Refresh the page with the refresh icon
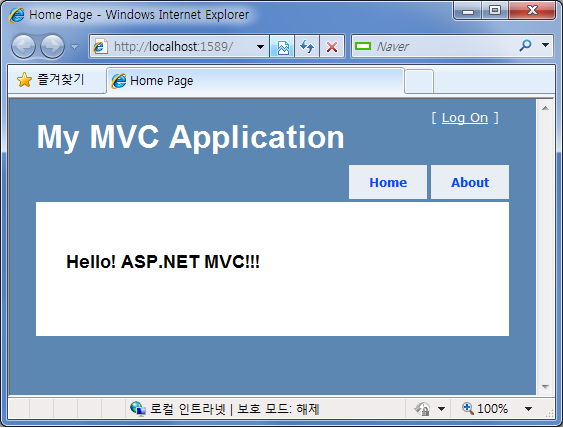 [307, 47]
